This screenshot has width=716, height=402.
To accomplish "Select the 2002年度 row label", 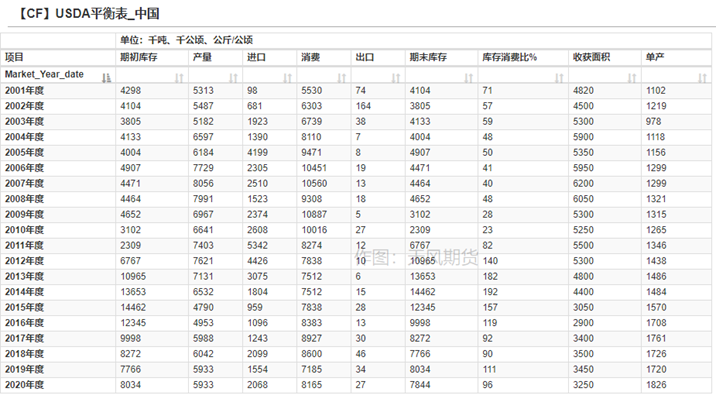I will [24, 106].
